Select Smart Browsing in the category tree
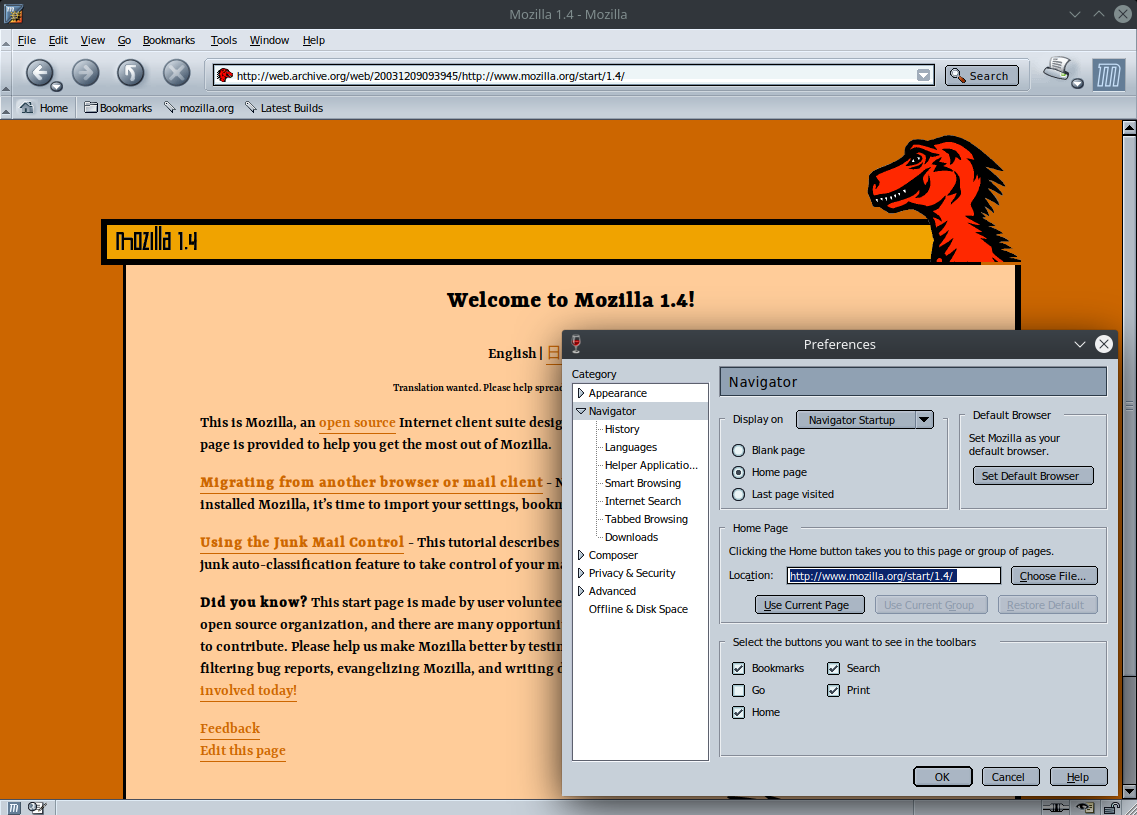 coord(642,484)
